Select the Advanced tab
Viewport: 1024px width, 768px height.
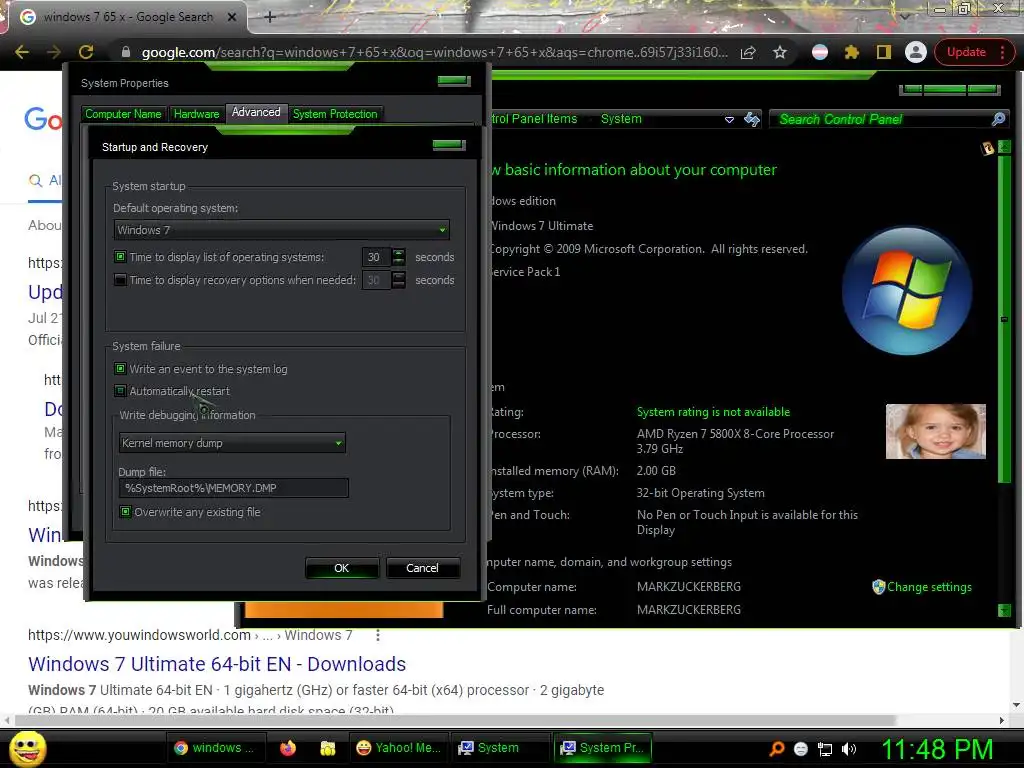click(x=256, y=112)
